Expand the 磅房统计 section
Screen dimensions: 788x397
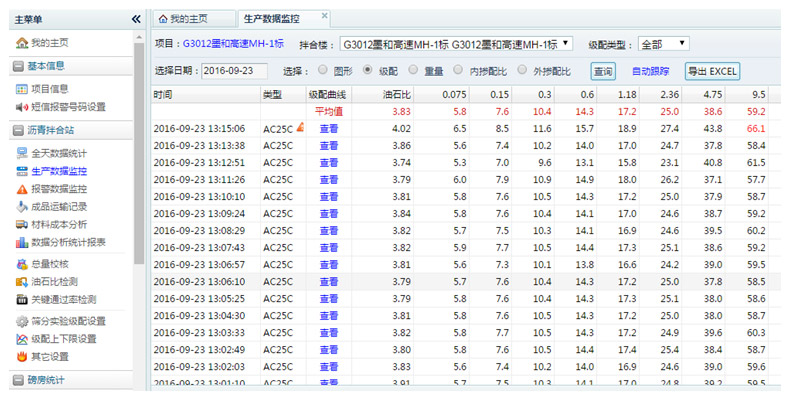click(19, 380)
